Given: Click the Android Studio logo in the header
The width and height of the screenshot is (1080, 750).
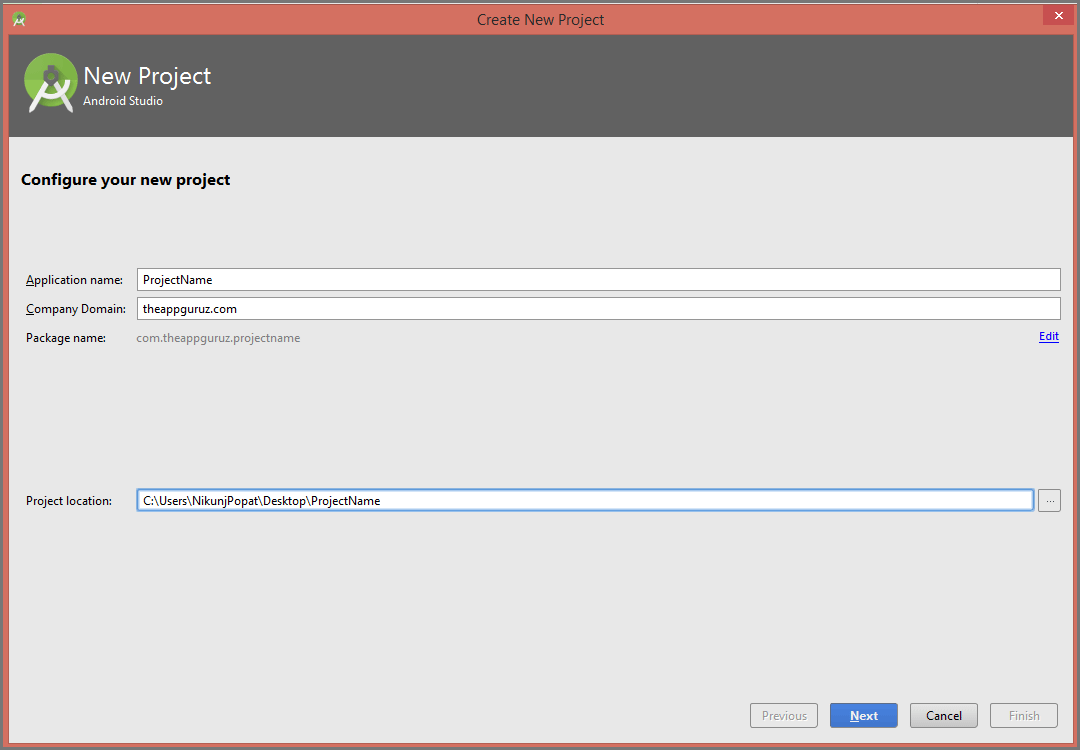Looking at the screenshot, I should point(50,83).
